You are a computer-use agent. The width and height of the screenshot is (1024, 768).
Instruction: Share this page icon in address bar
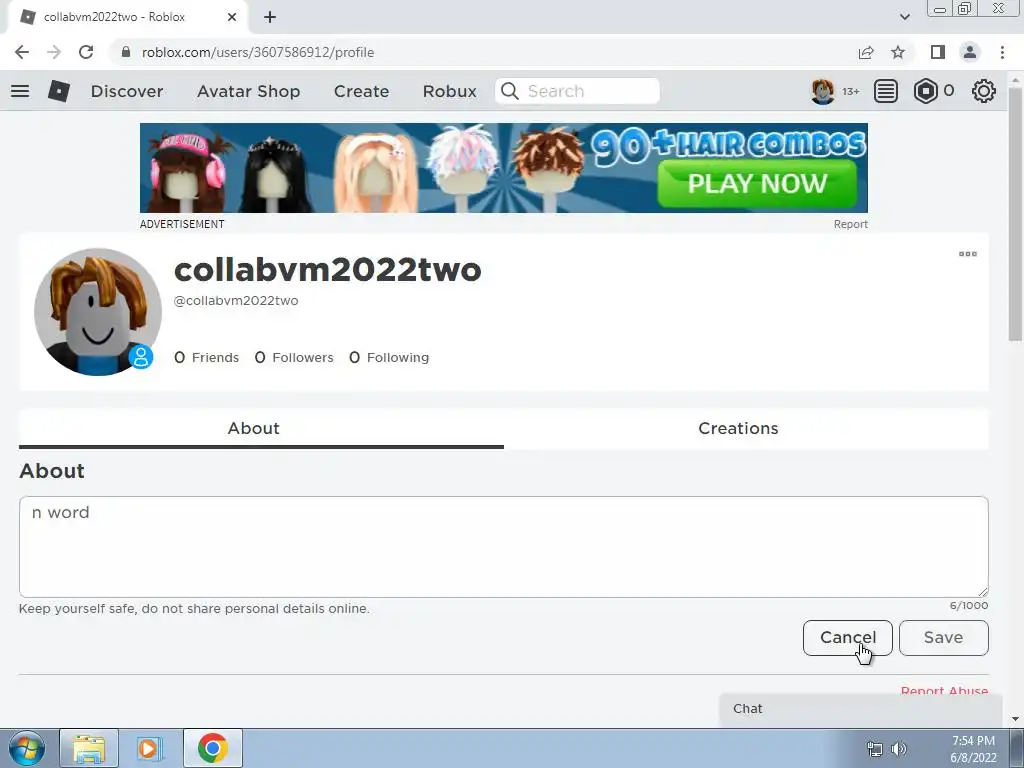[x=866, y=52]
